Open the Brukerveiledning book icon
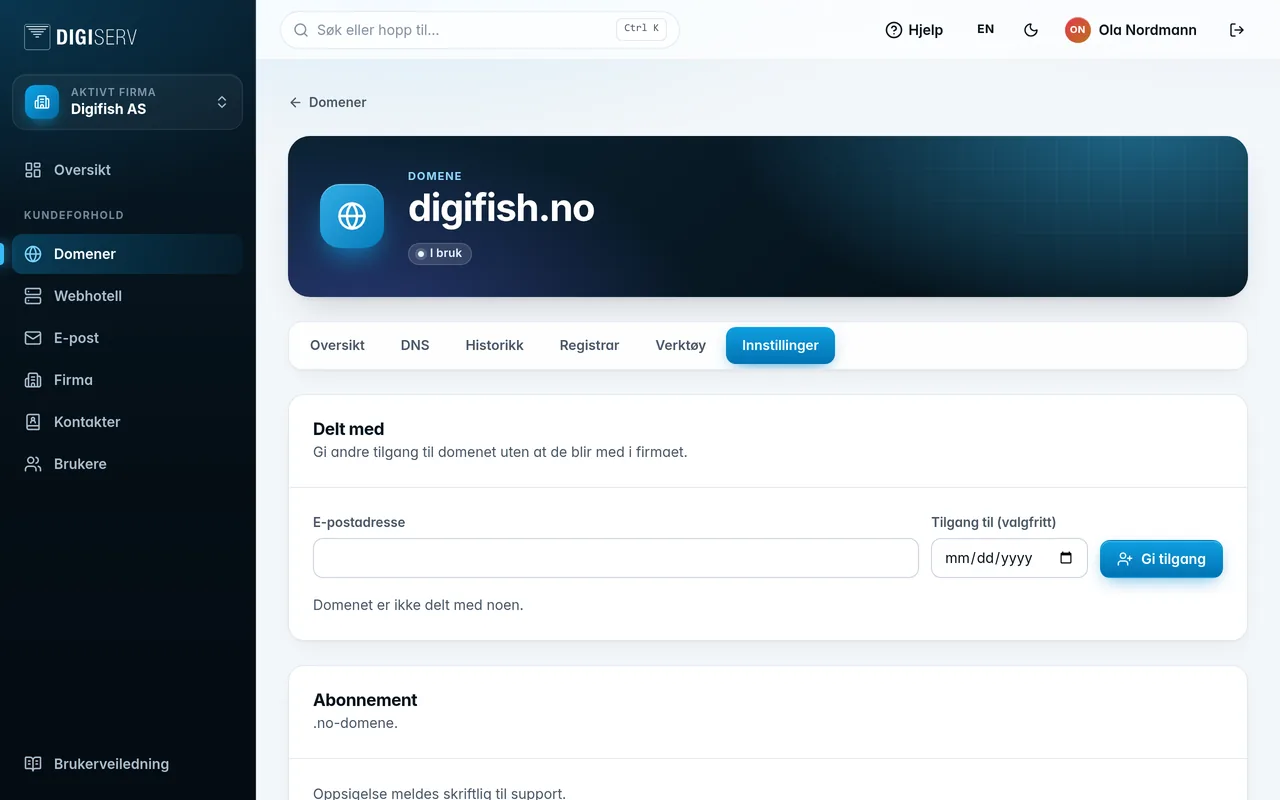 tap(33, 764)
